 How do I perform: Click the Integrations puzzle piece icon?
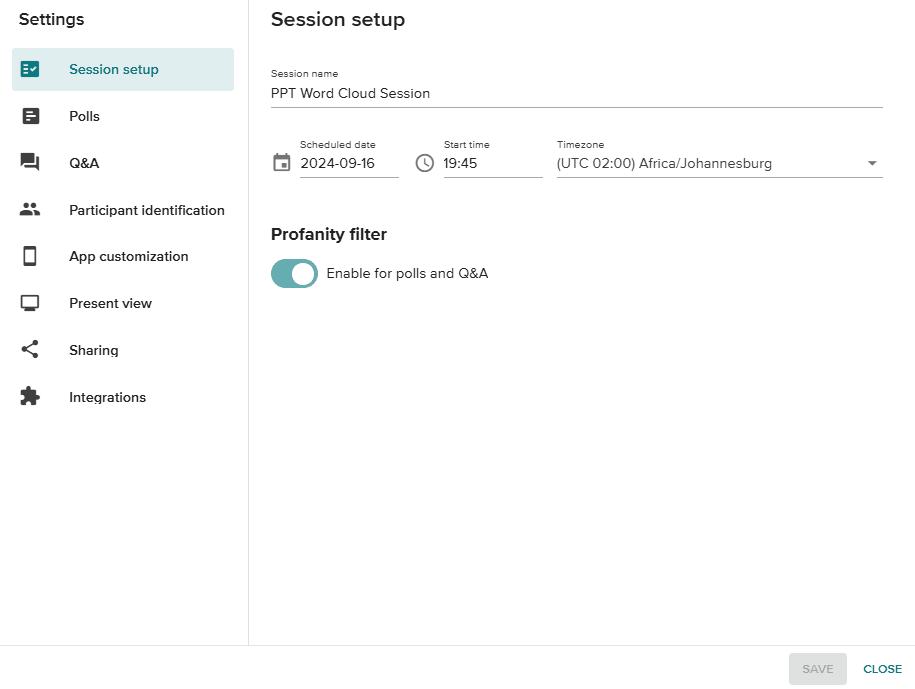(x=30, y=396)
